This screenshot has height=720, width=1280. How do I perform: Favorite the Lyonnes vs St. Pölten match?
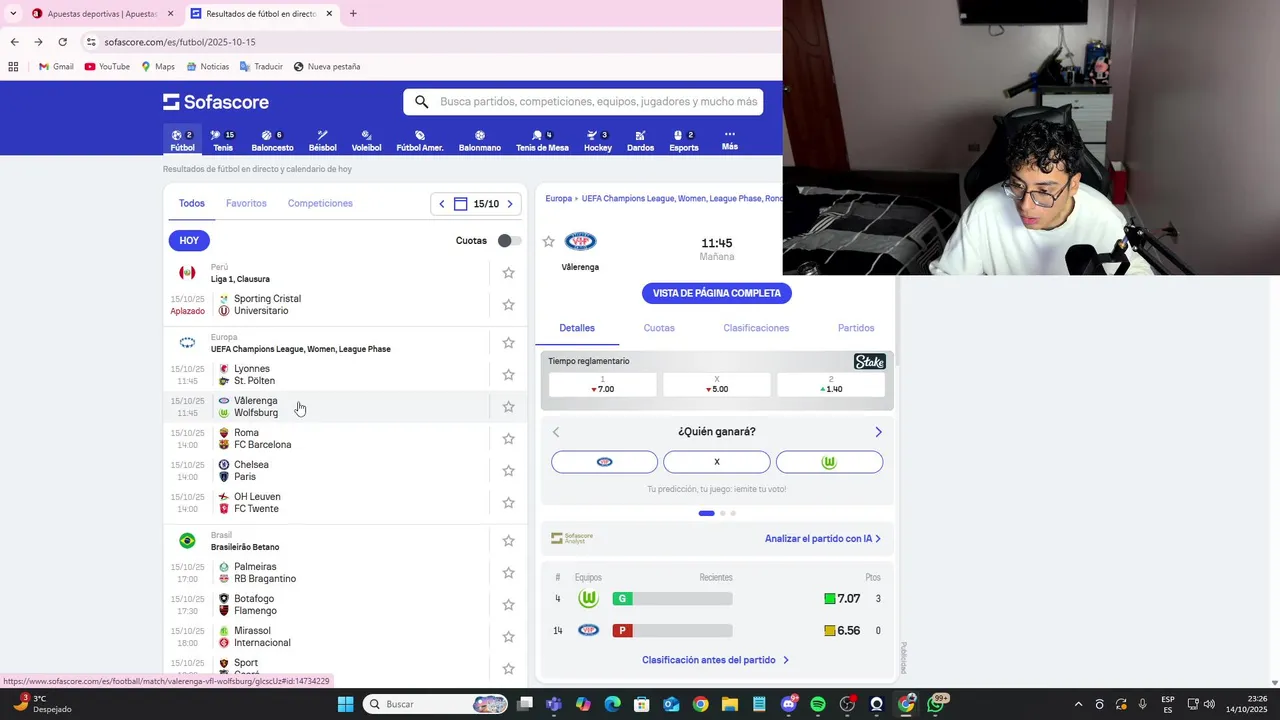(x=508, y=375)
